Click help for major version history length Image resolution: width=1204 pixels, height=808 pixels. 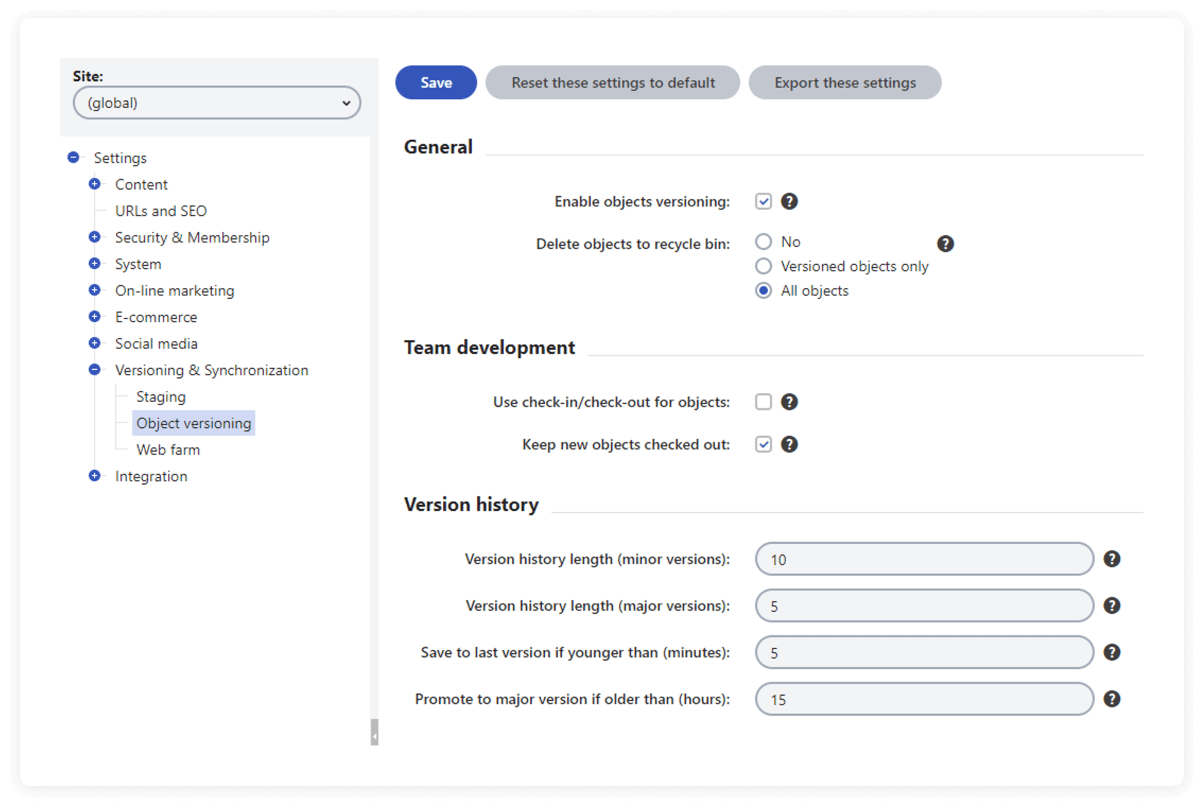tap(1112, 605)
